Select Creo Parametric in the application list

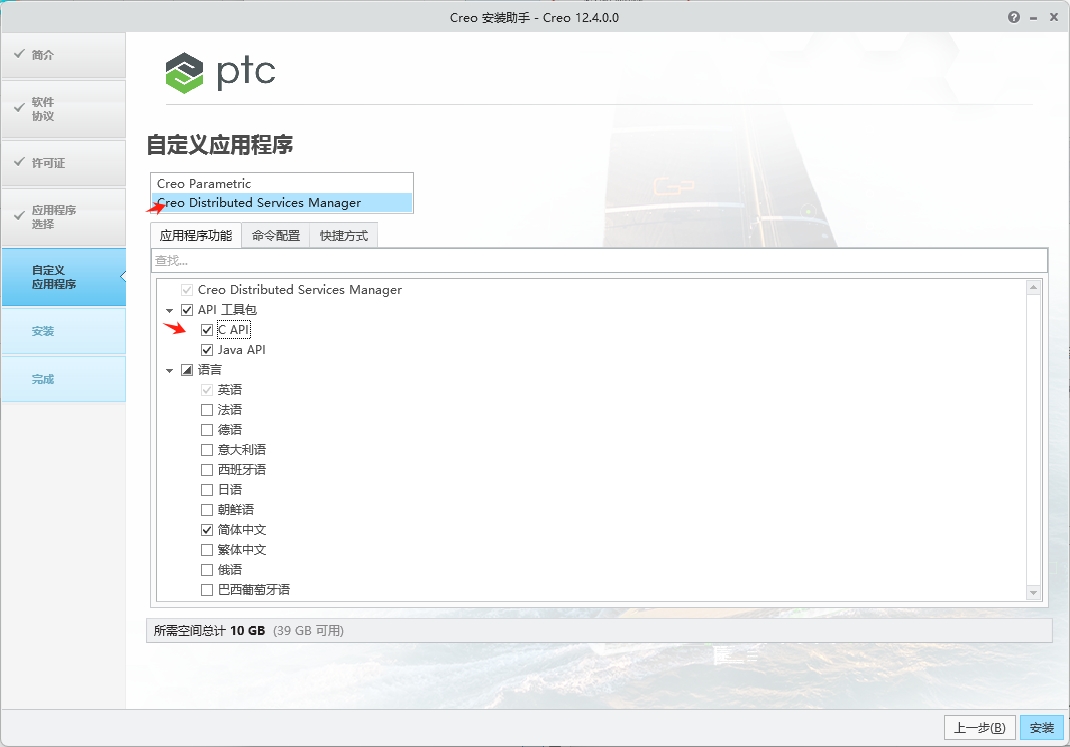pyautogui.click(x=204, y=184)
